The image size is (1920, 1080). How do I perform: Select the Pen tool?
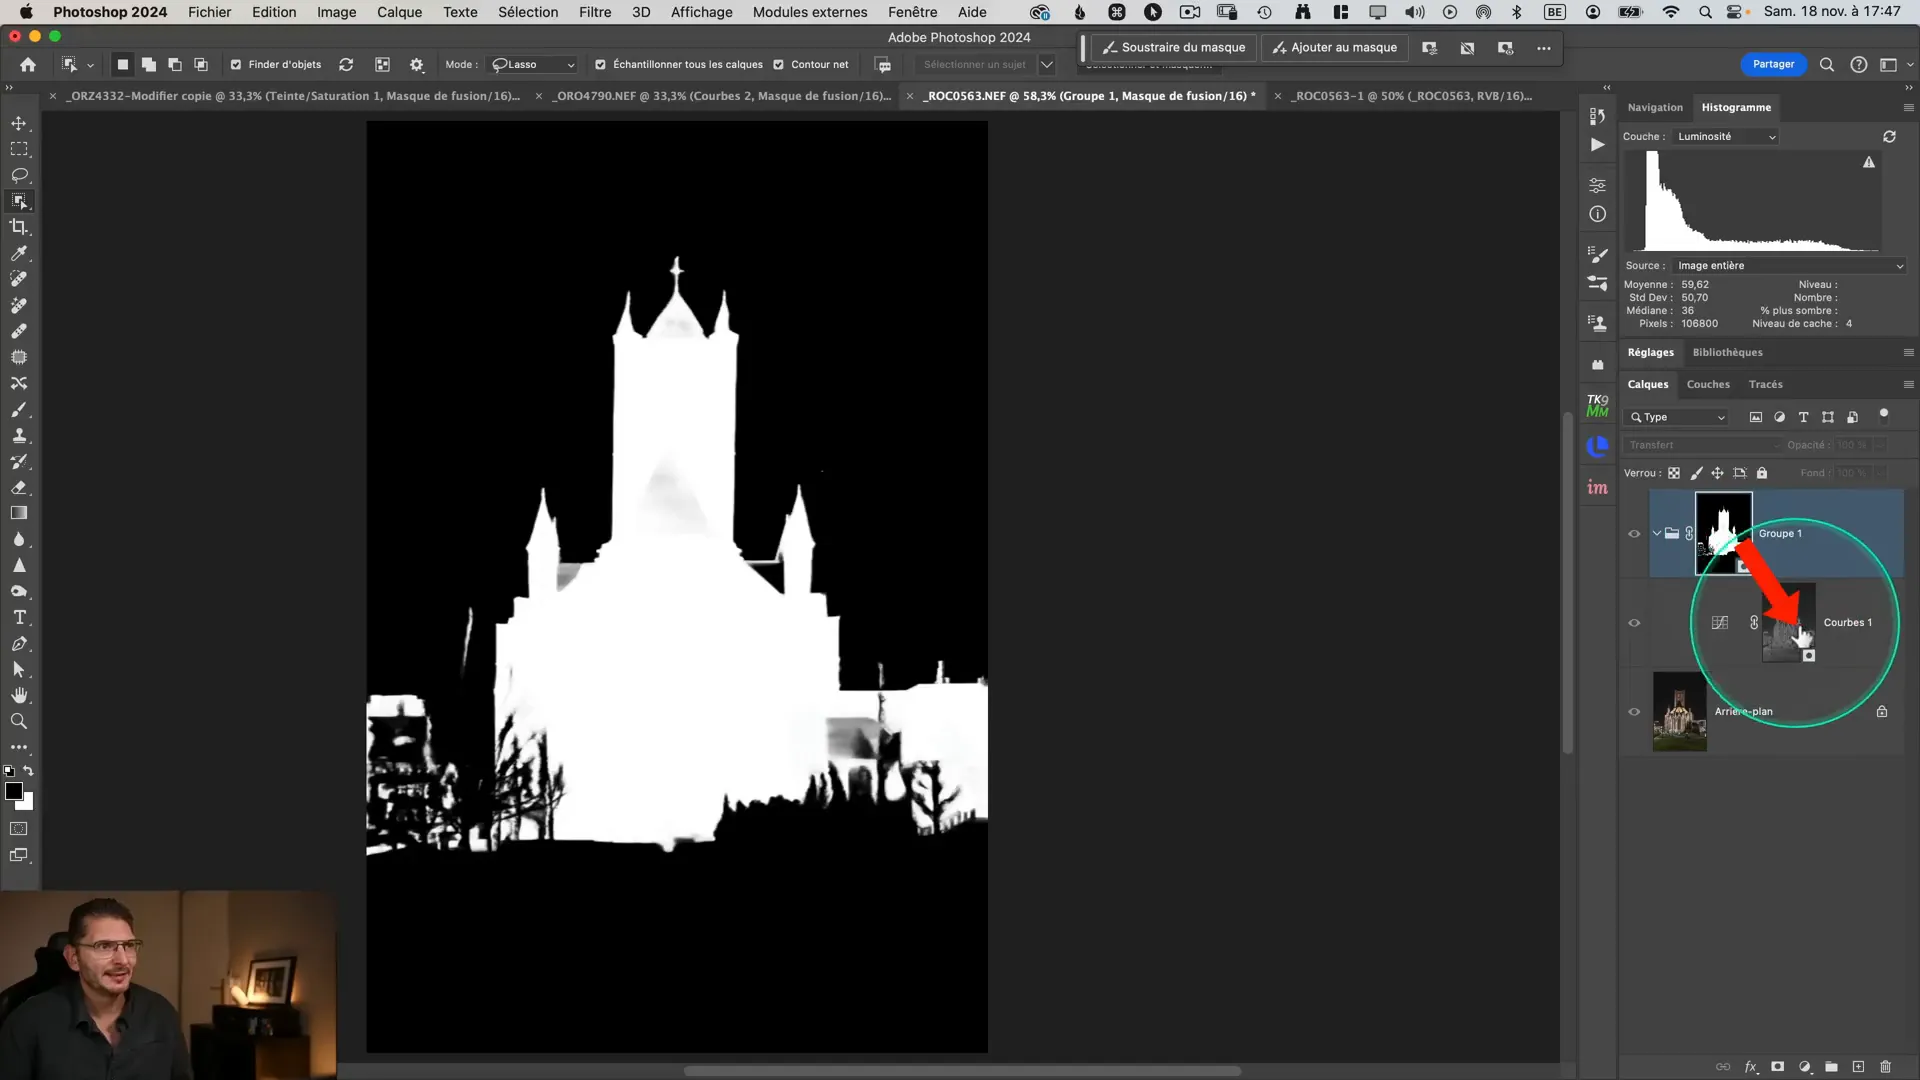pos(19,644)
